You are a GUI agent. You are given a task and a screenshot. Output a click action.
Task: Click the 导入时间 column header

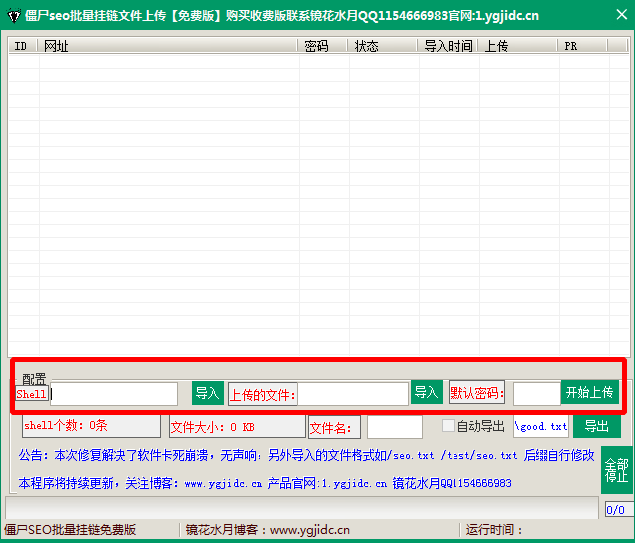tap(448, 46)
